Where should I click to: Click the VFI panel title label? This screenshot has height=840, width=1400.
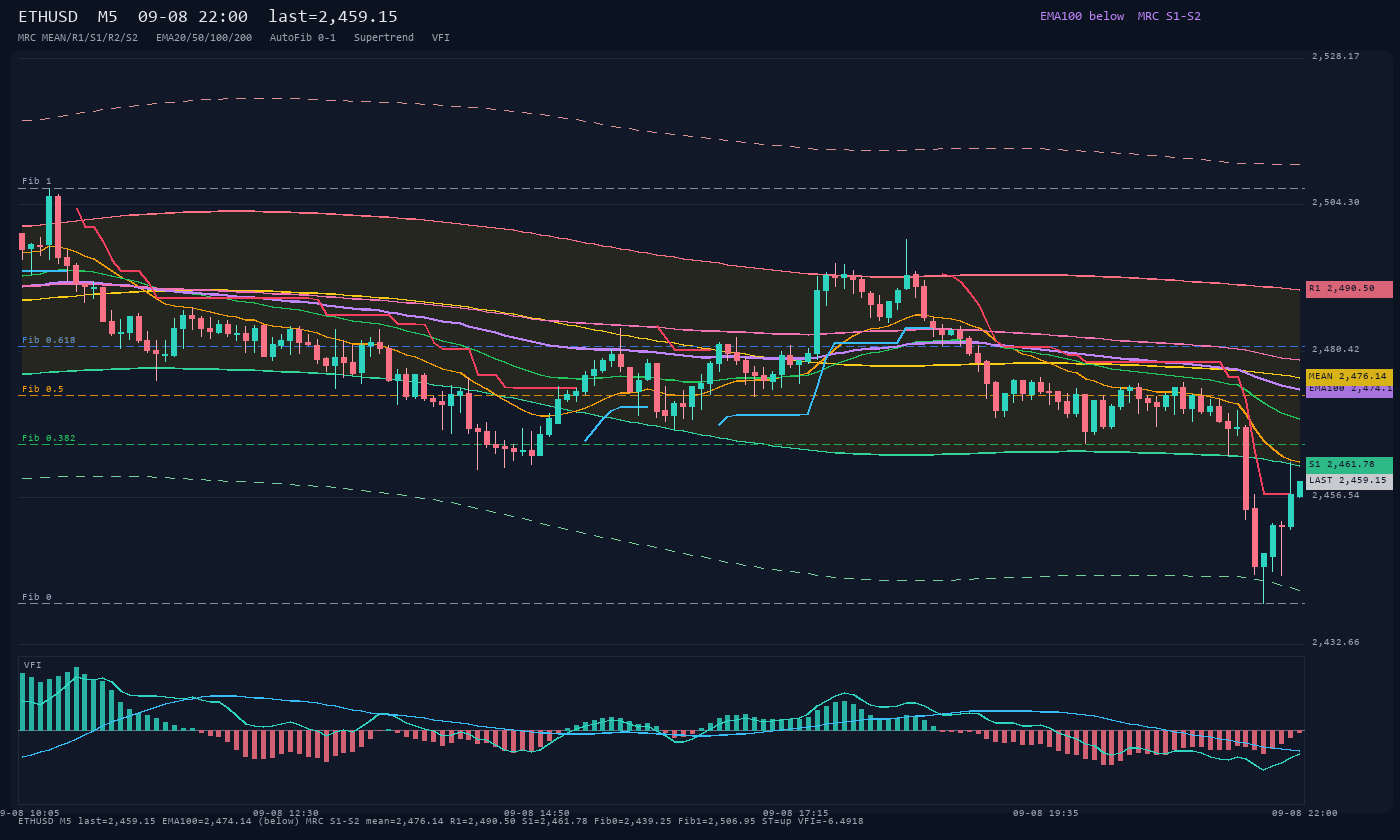tap(33, 665)
